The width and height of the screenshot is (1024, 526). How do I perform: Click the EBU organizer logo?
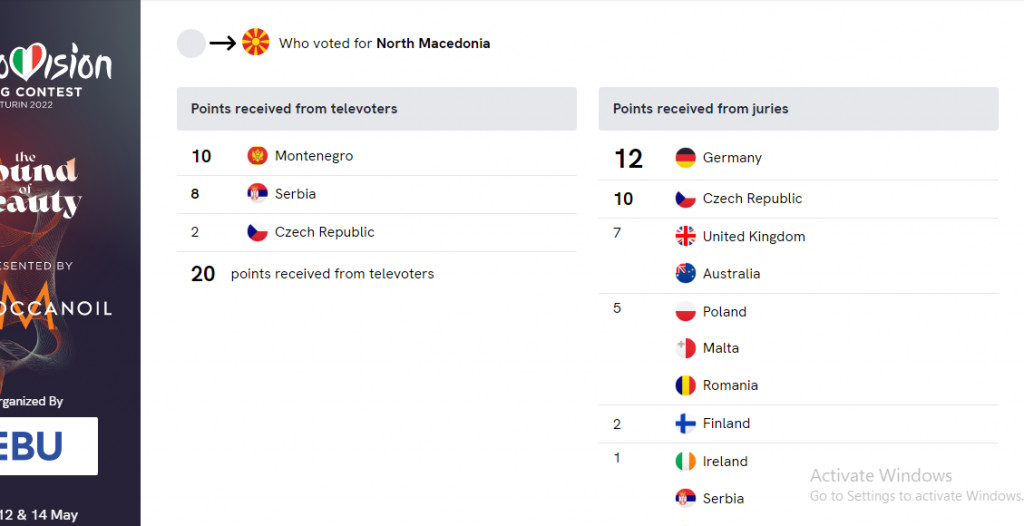(x=49, y=446)
